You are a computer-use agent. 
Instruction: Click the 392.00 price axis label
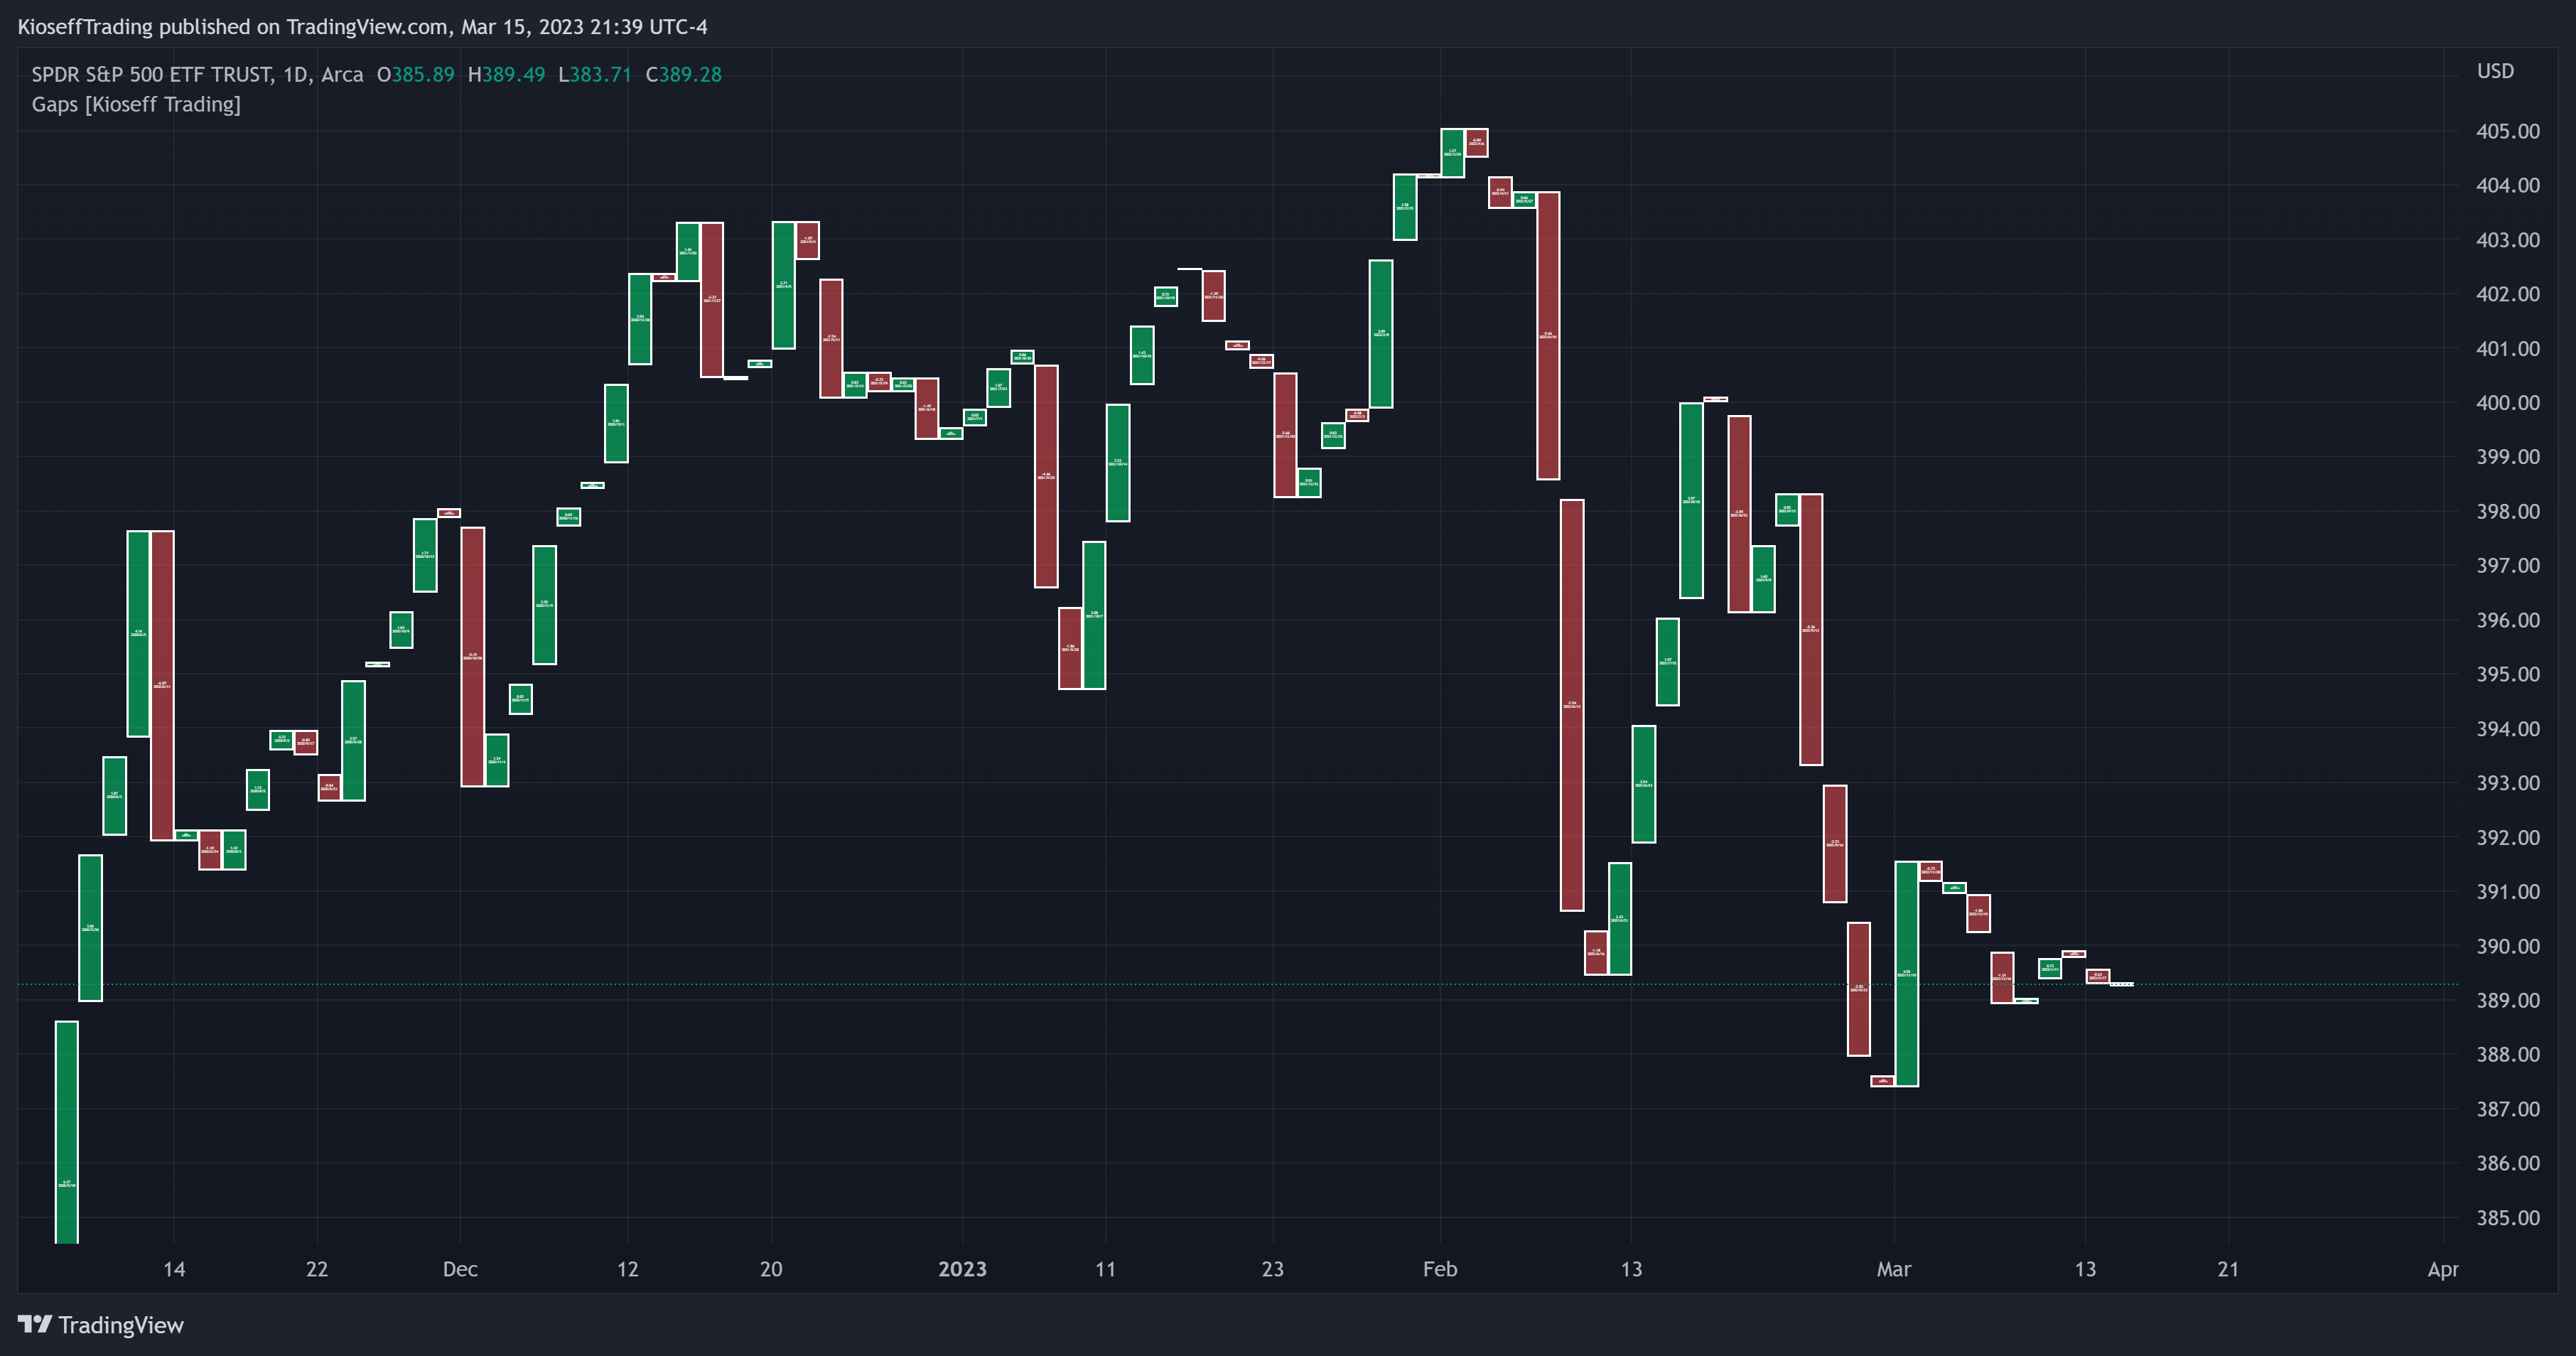click(2507, 838)
